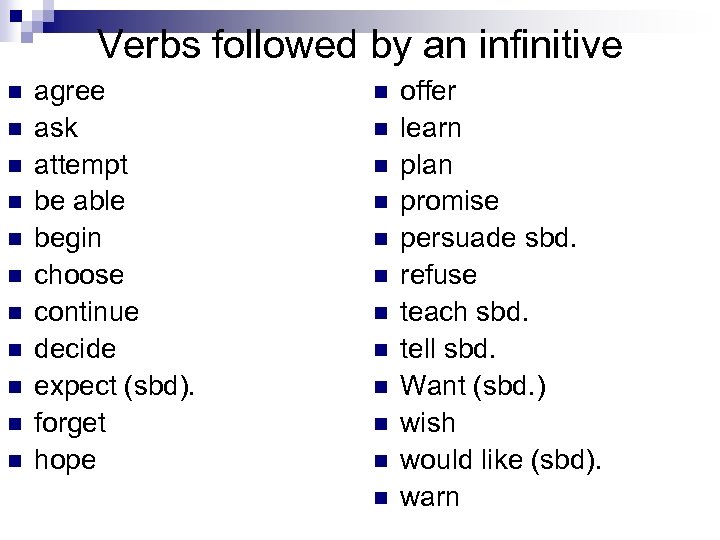Click the word 'decide' in the left column

[x=75, y=349]
